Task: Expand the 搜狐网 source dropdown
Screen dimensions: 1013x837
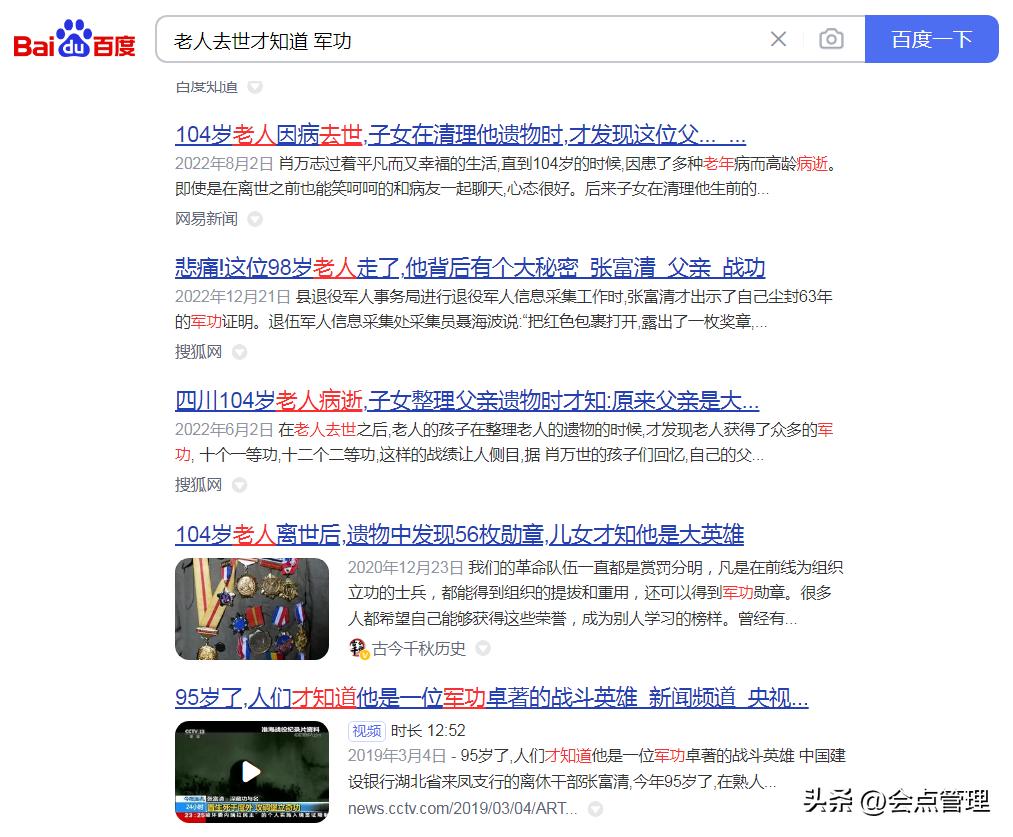Action: tap(238, 352)
